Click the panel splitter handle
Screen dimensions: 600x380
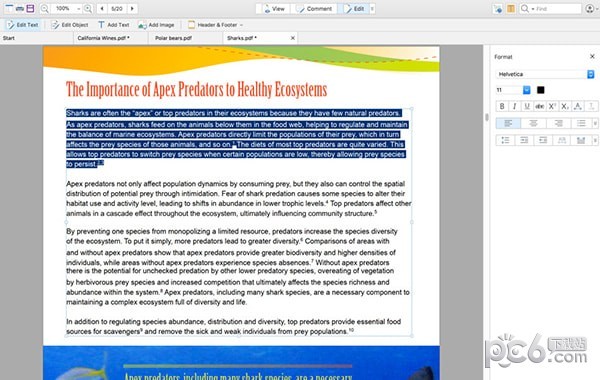click(487, 117)
